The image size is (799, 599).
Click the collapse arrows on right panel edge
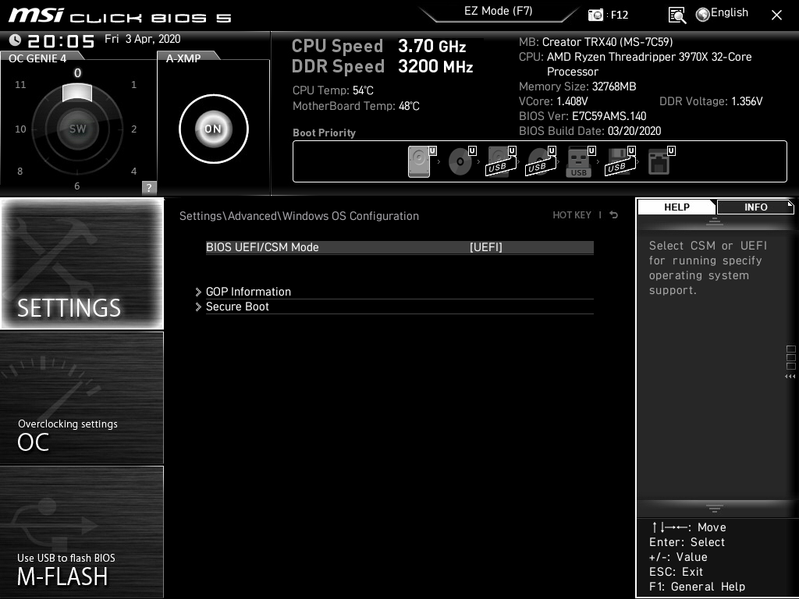click(x=790, y=376)
